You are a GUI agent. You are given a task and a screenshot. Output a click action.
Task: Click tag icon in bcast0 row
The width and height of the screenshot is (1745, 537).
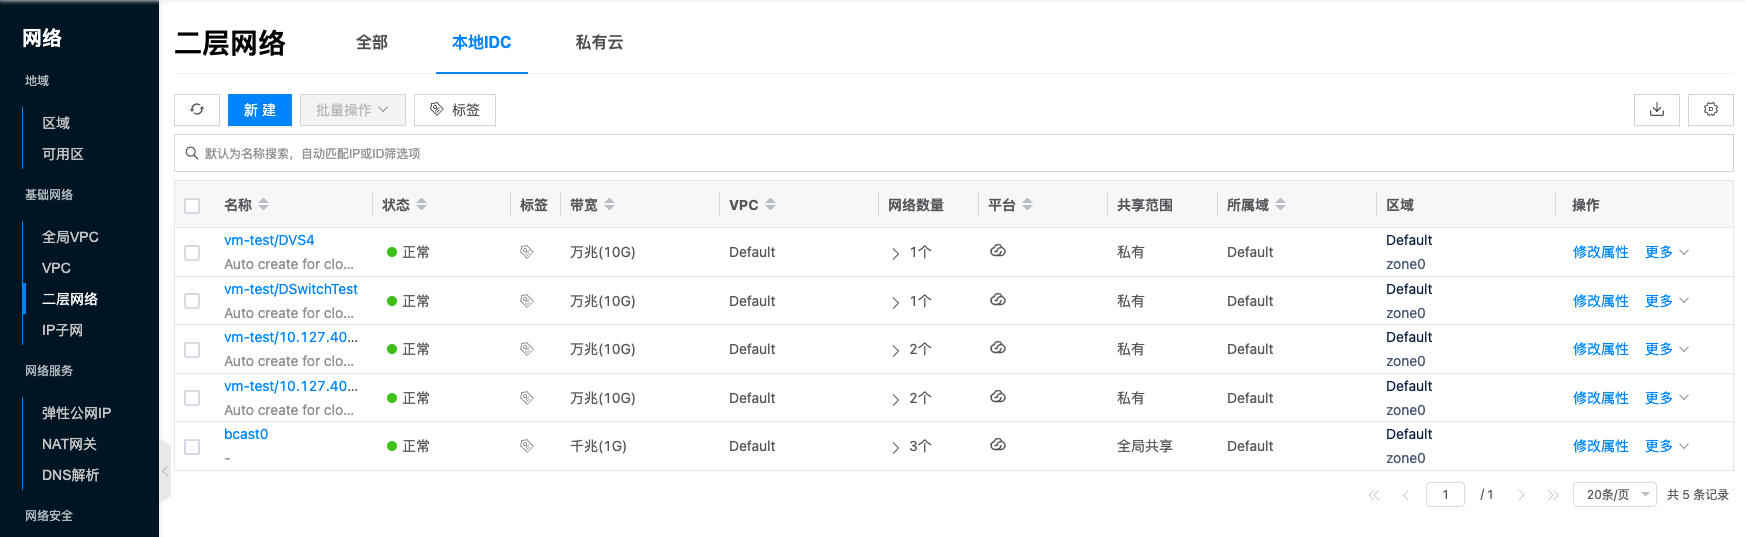click(526, 446)
